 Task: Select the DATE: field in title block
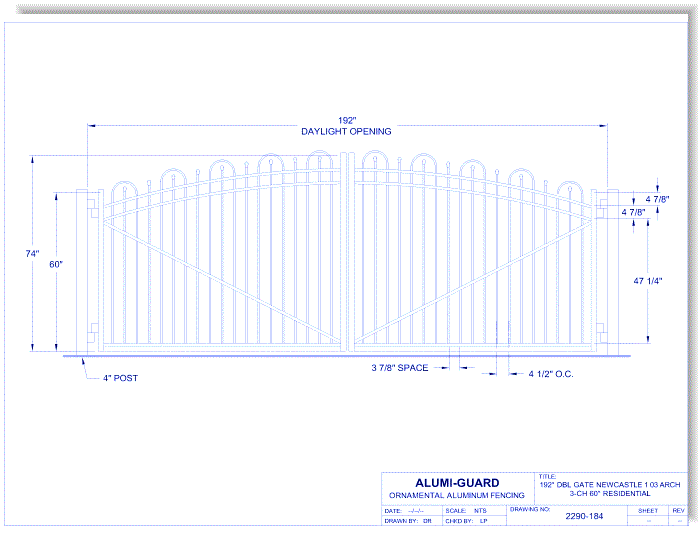404,511
